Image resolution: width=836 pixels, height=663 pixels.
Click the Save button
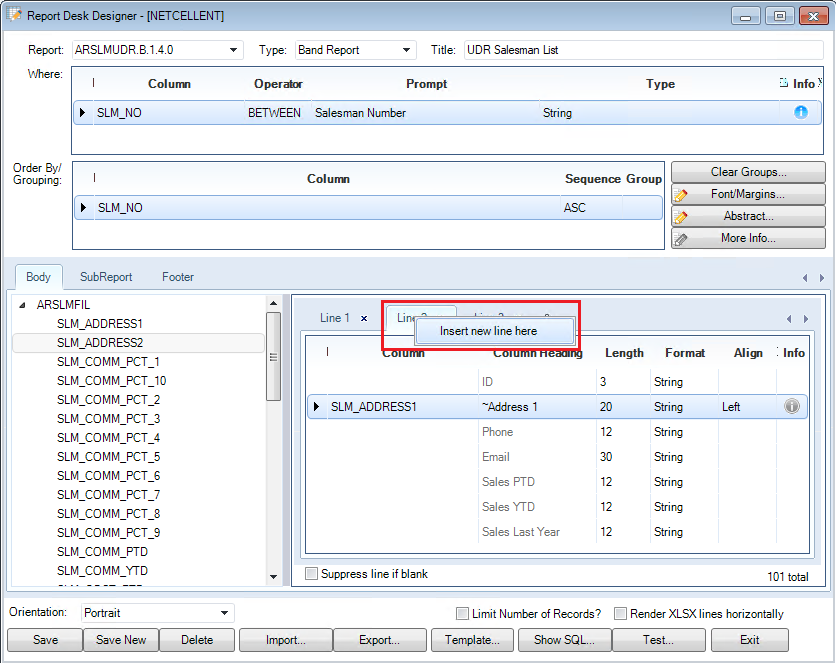point(45,640)
